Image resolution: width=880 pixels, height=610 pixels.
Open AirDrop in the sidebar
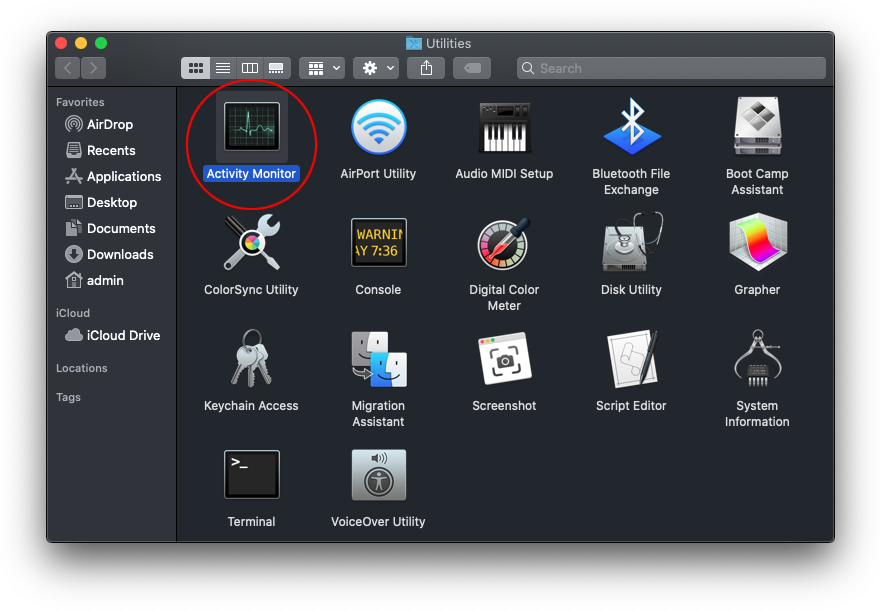pos(99,124)
